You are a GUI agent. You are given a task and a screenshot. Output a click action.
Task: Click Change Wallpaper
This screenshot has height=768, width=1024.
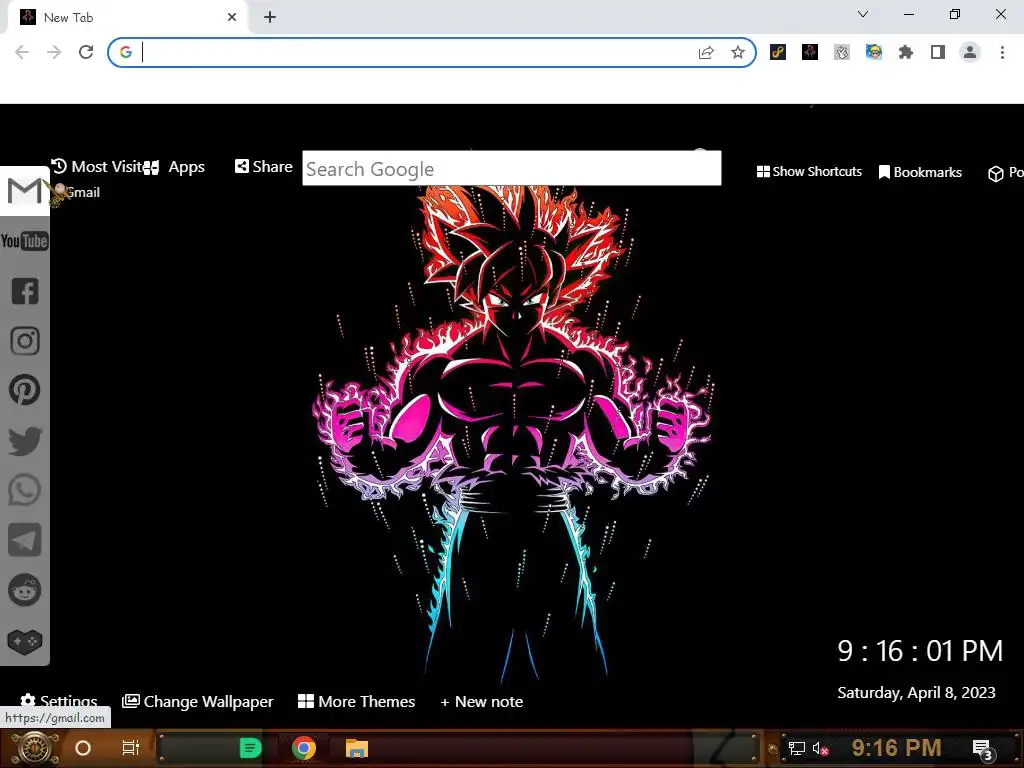click(x=198, y=701)
